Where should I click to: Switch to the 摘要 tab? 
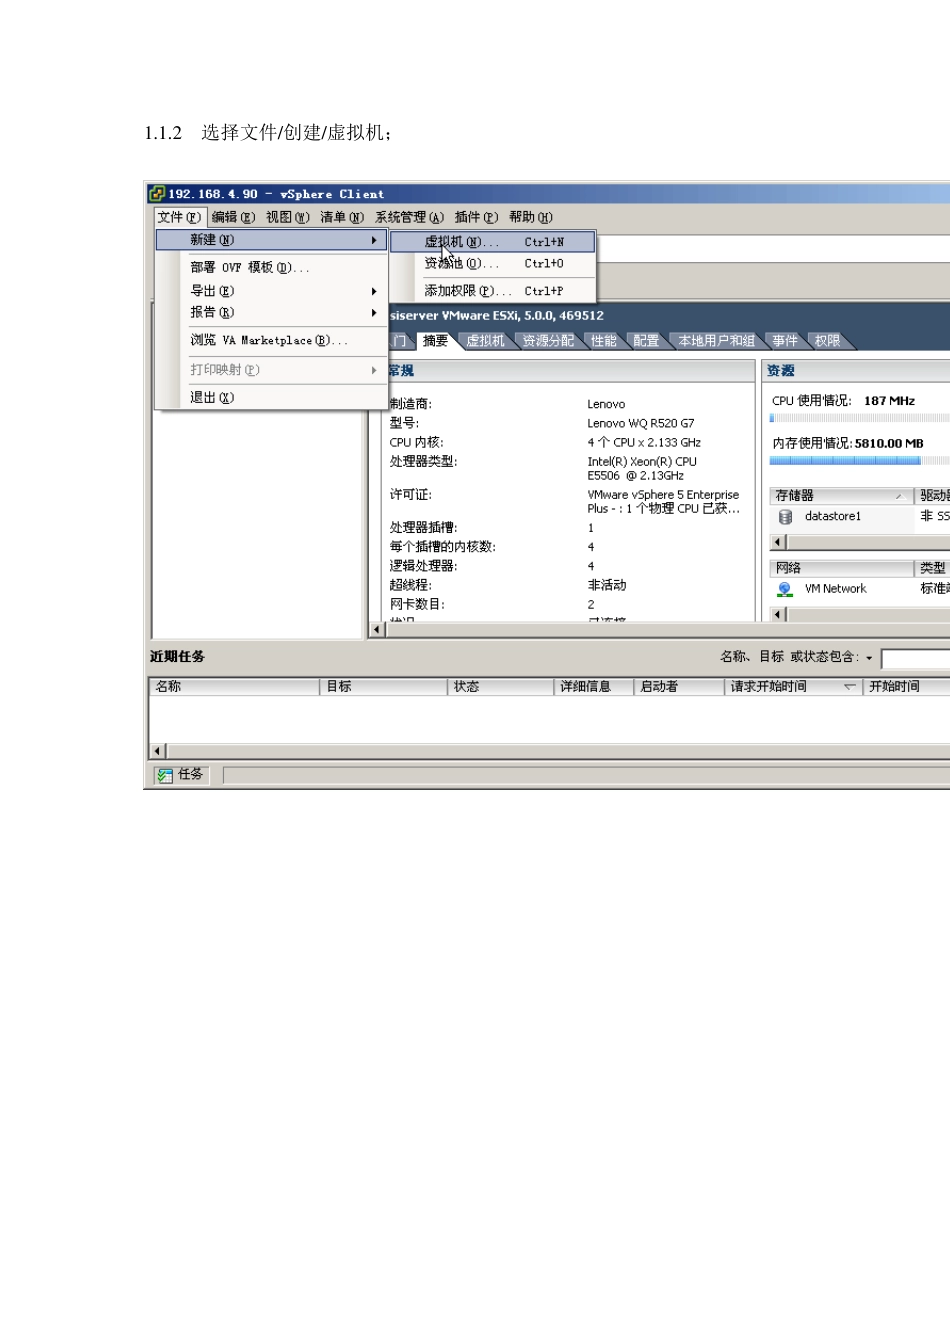coord(436,341)
